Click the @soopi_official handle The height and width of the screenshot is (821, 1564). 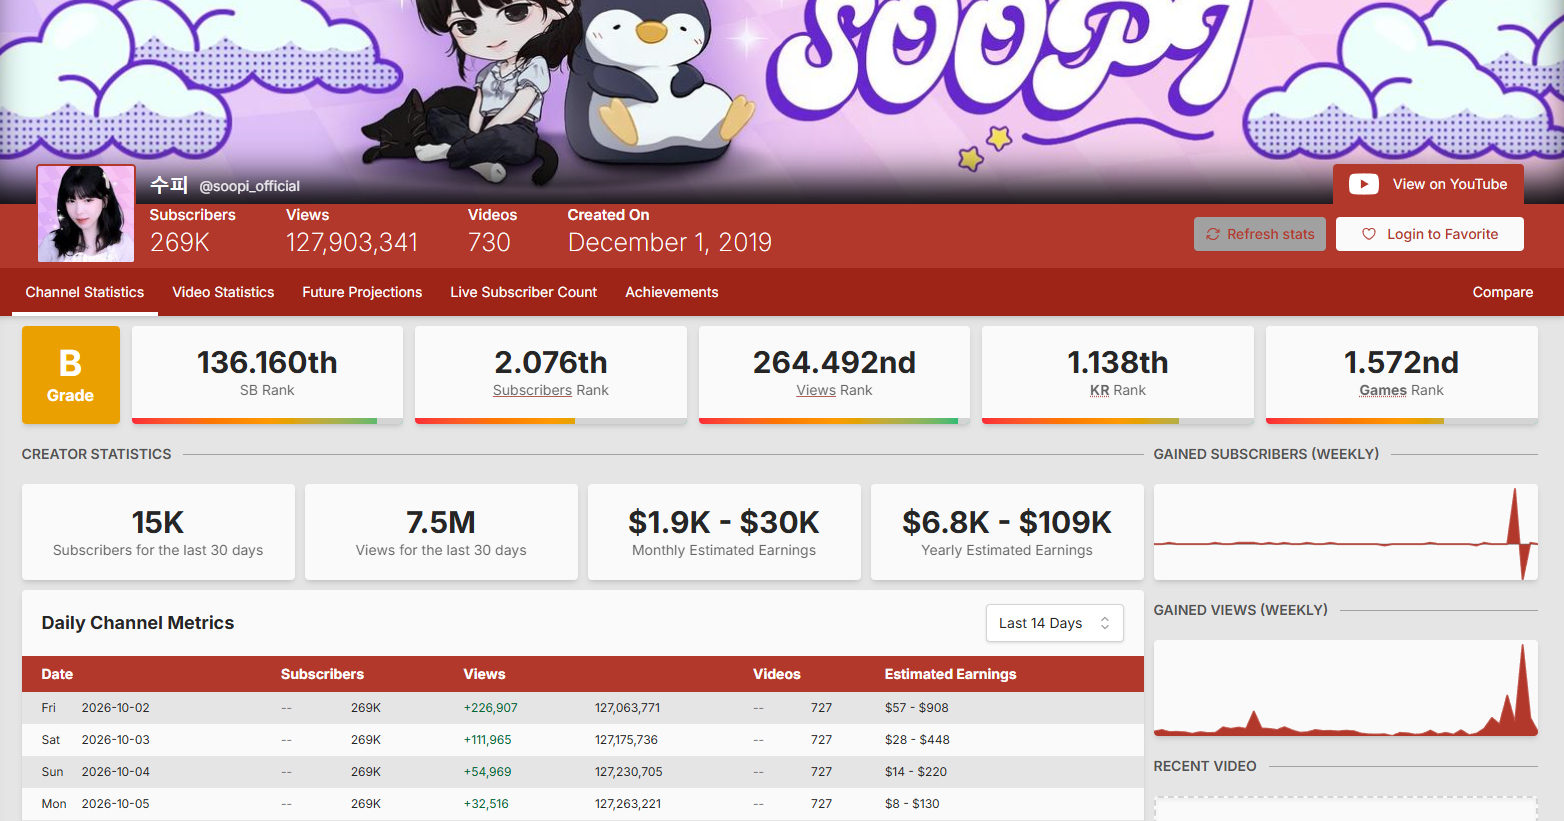pos(249,186)
